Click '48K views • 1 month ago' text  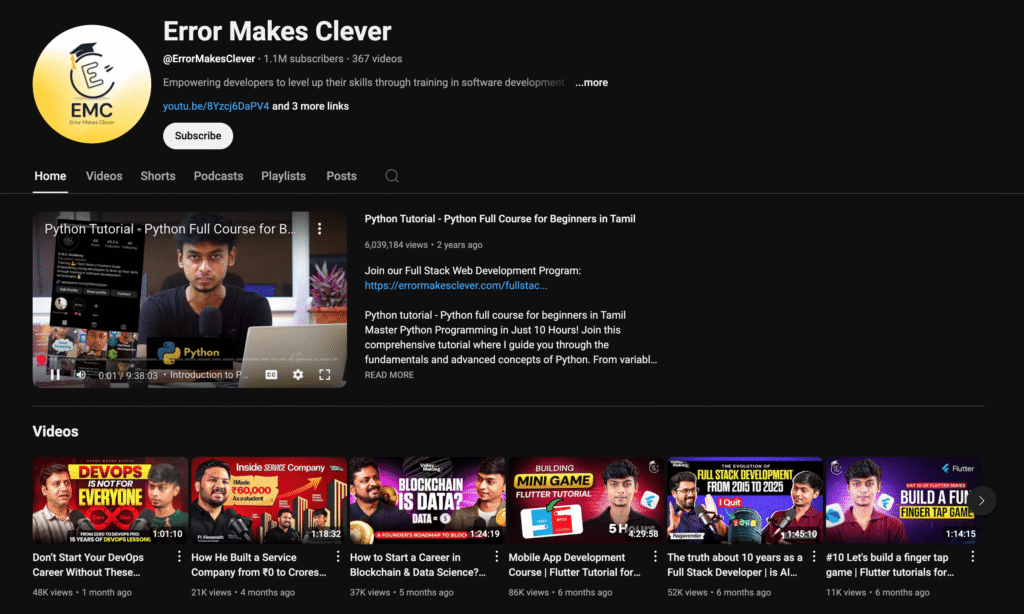[x=82, y=592]
